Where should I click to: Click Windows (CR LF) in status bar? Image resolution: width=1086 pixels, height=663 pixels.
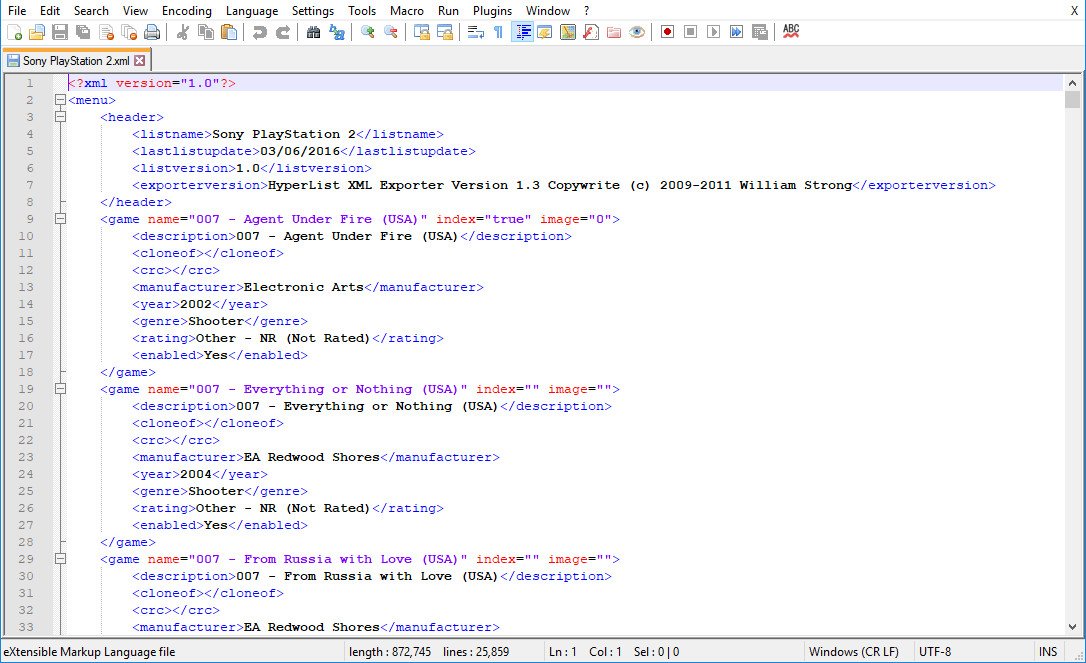click(853, 652)
